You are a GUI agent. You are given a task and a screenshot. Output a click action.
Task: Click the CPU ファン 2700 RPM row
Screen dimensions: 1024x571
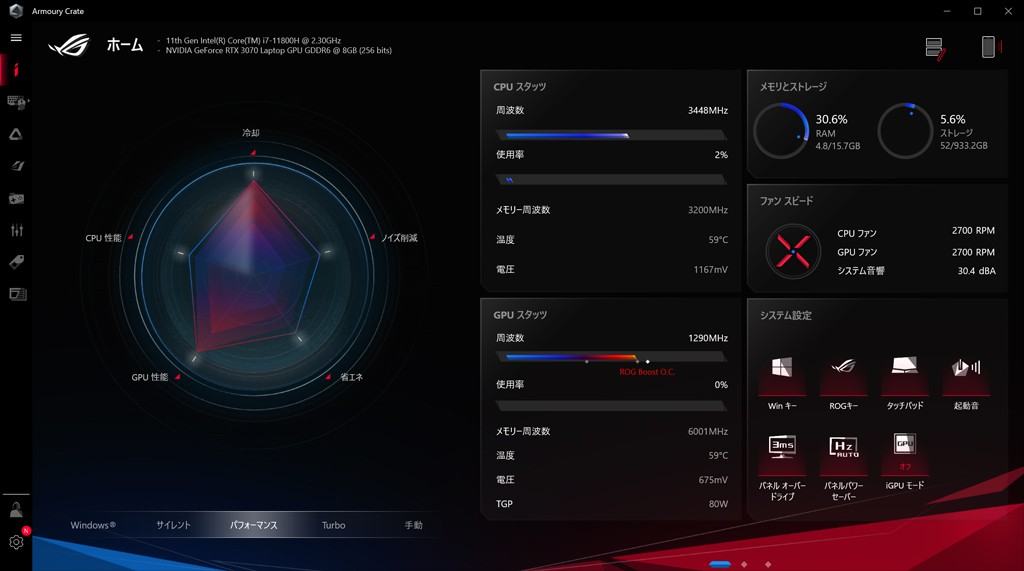pos(916,232)
